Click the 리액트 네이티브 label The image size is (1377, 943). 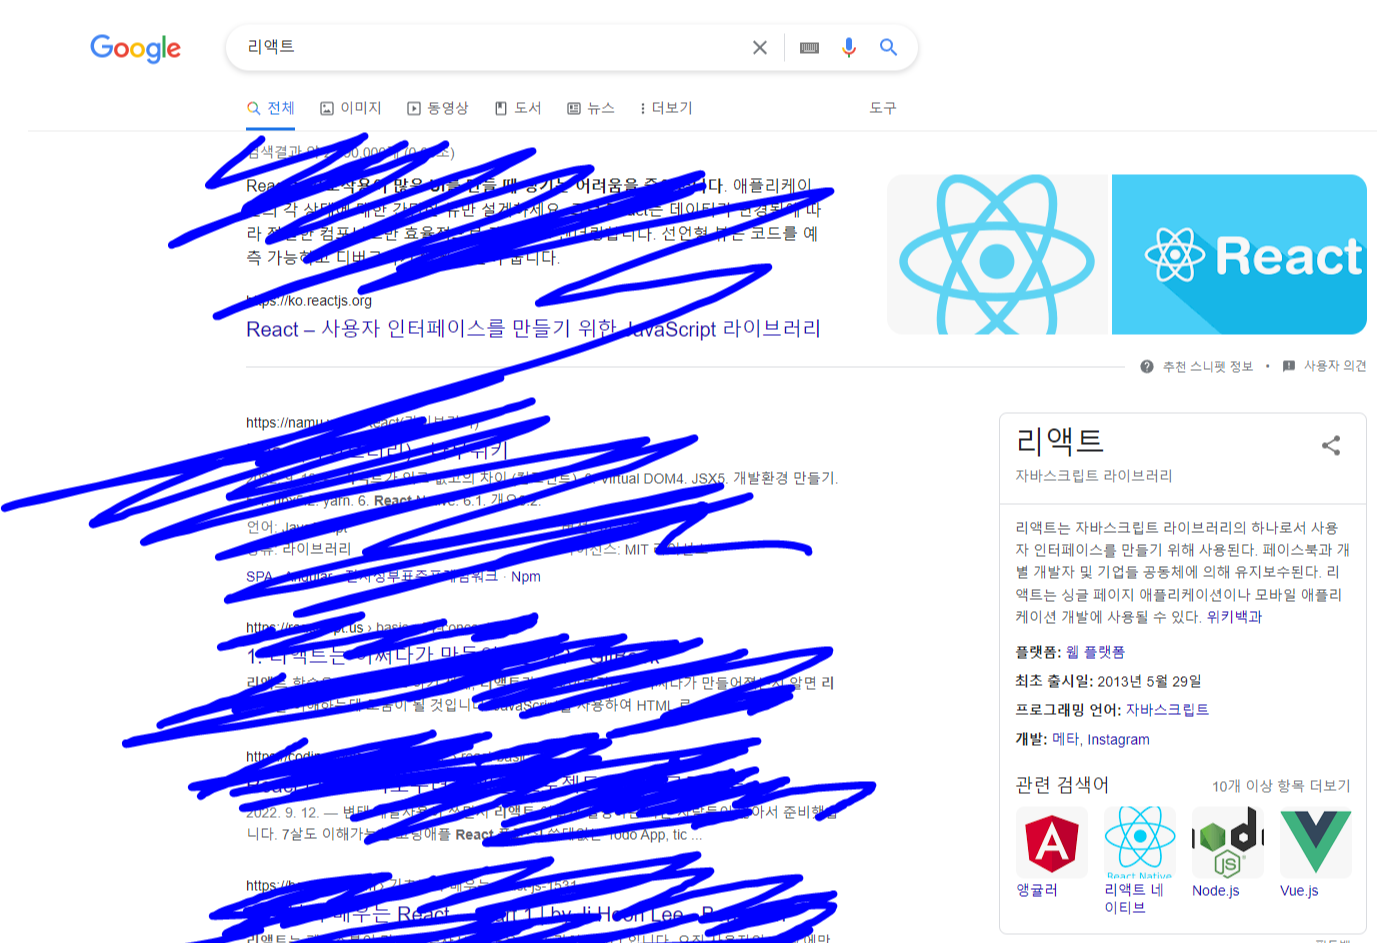[x=1134, y=898]
